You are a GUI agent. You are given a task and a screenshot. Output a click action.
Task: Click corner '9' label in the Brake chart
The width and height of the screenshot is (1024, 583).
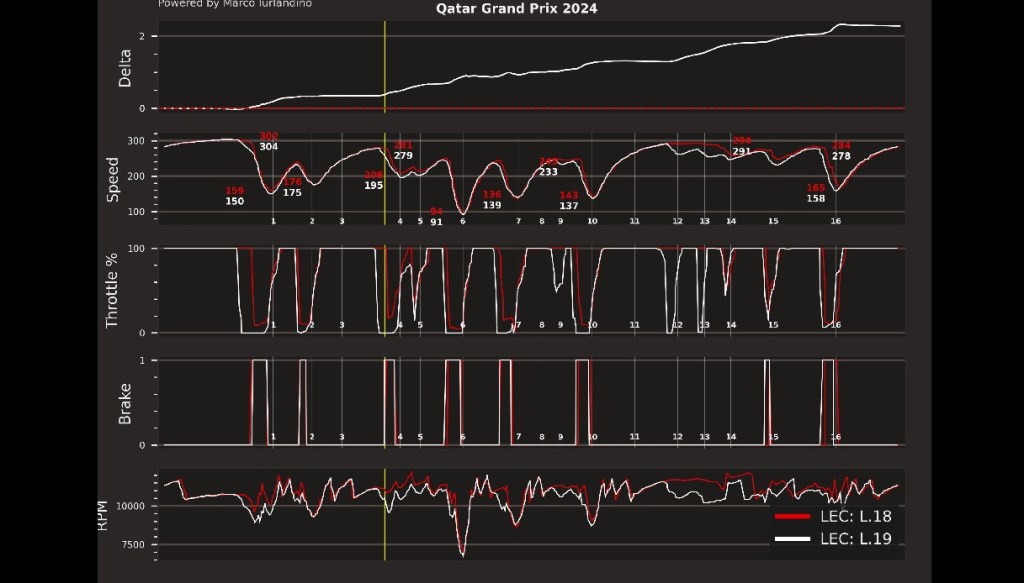coord(560,437)
